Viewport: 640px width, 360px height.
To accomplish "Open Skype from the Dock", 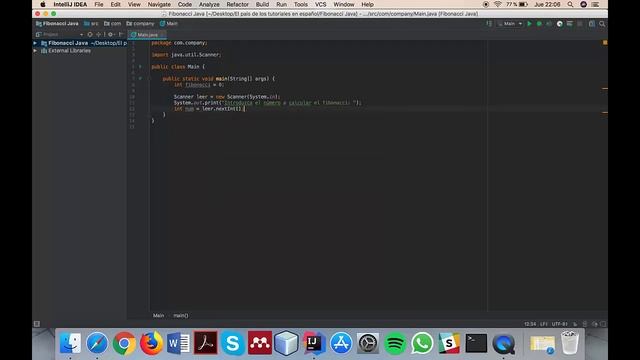I will [232, 343].
